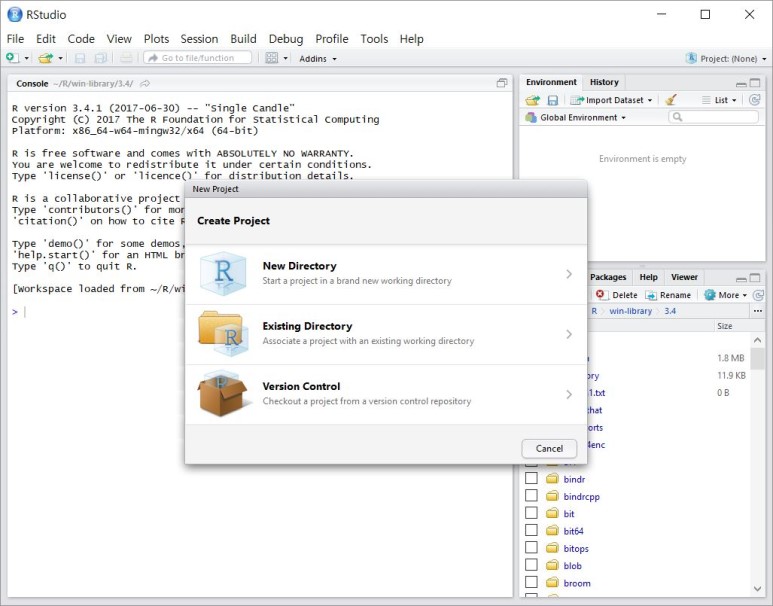Click the Save All icon

pyautogui.click(x=101, y=58)
